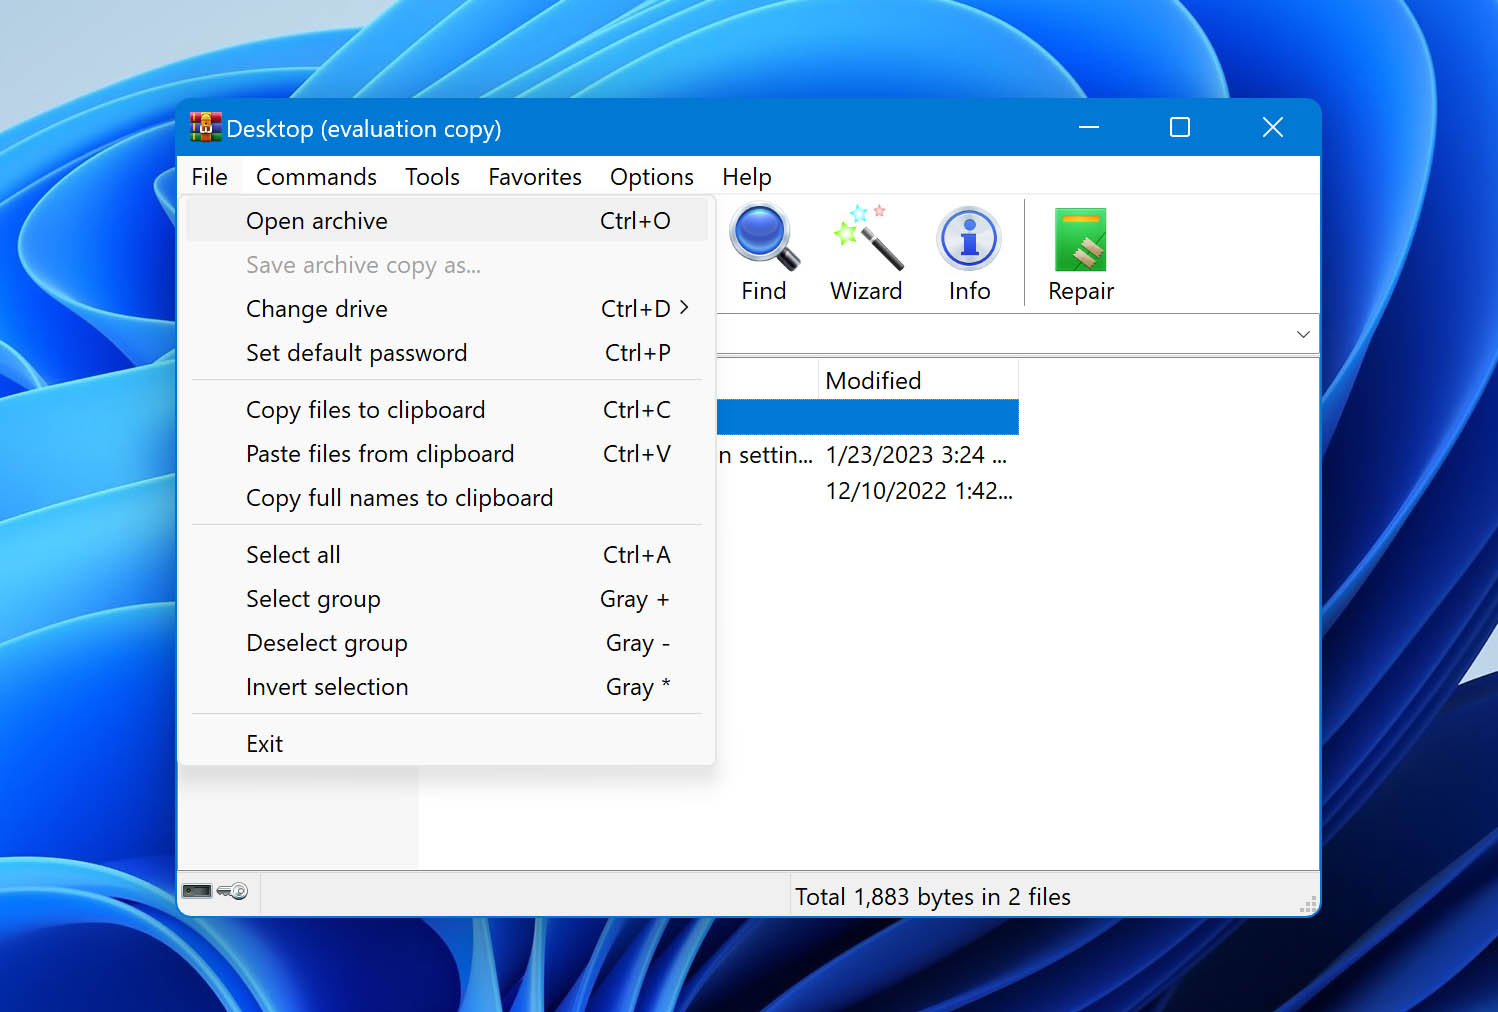Click the WinRAR icon in title bar
The image size is (1498, 1012).
click(205, 127)
